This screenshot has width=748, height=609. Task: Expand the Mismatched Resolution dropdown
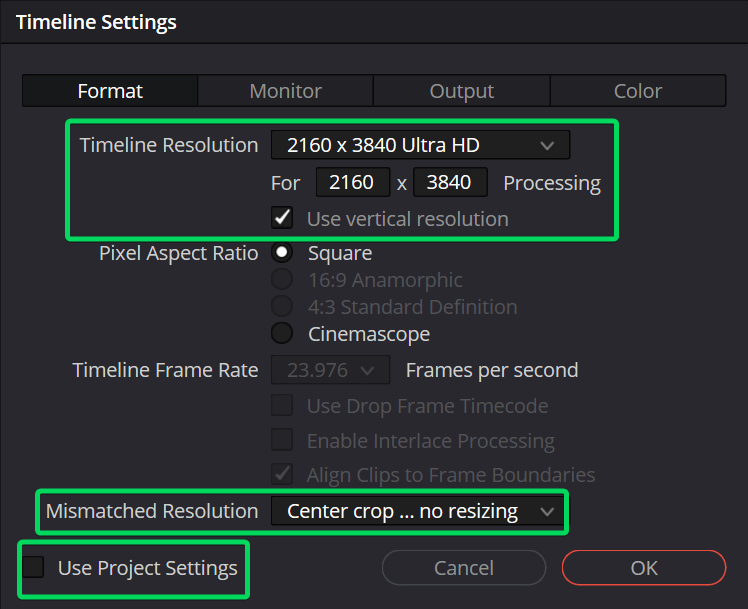click(416, 511)
